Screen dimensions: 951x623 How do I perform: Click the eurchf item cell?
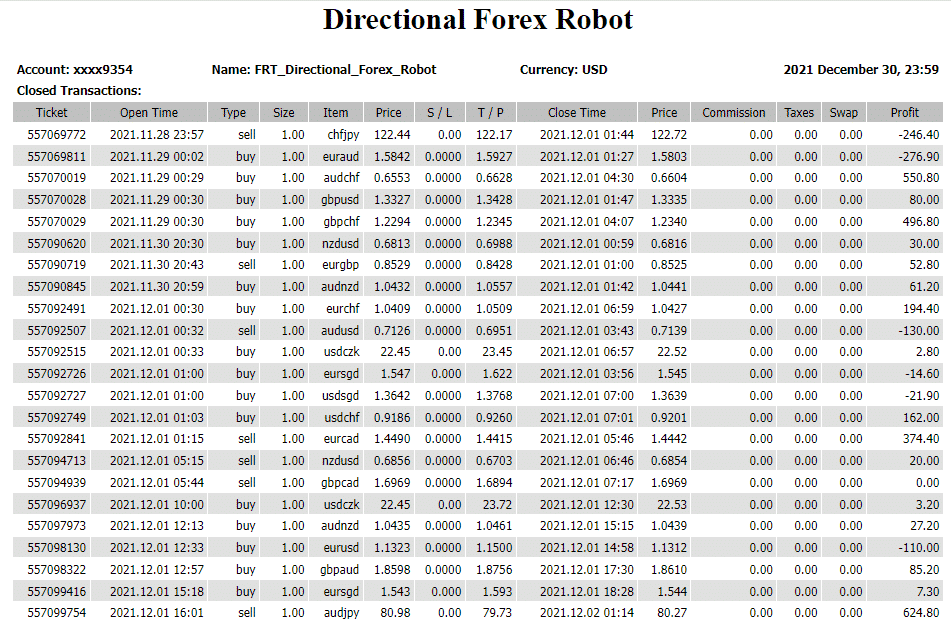click(343, 308)
